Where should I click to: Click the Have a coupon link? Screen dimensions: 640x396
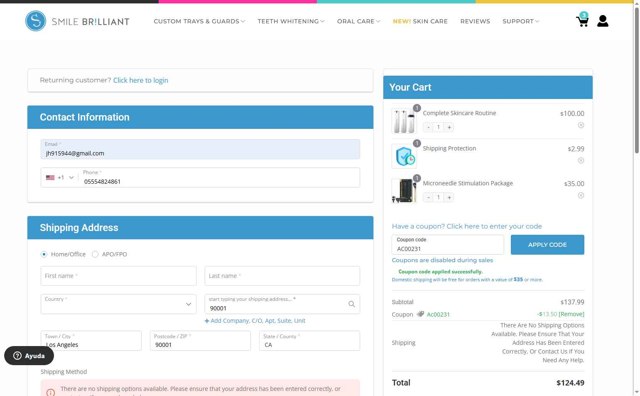[x=467, y=226]
